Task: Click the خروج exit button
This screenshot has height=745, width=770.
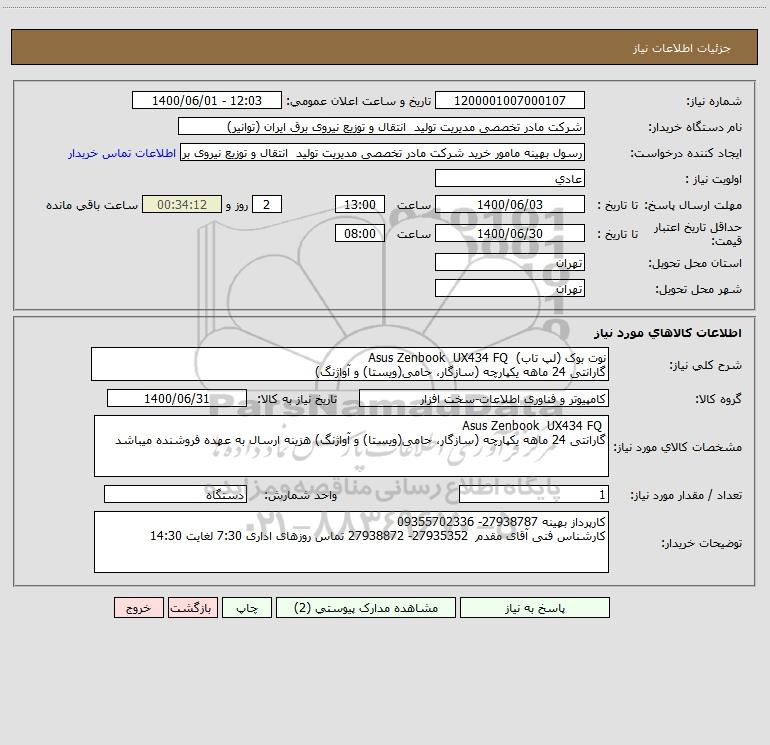Action: (138, 608)
